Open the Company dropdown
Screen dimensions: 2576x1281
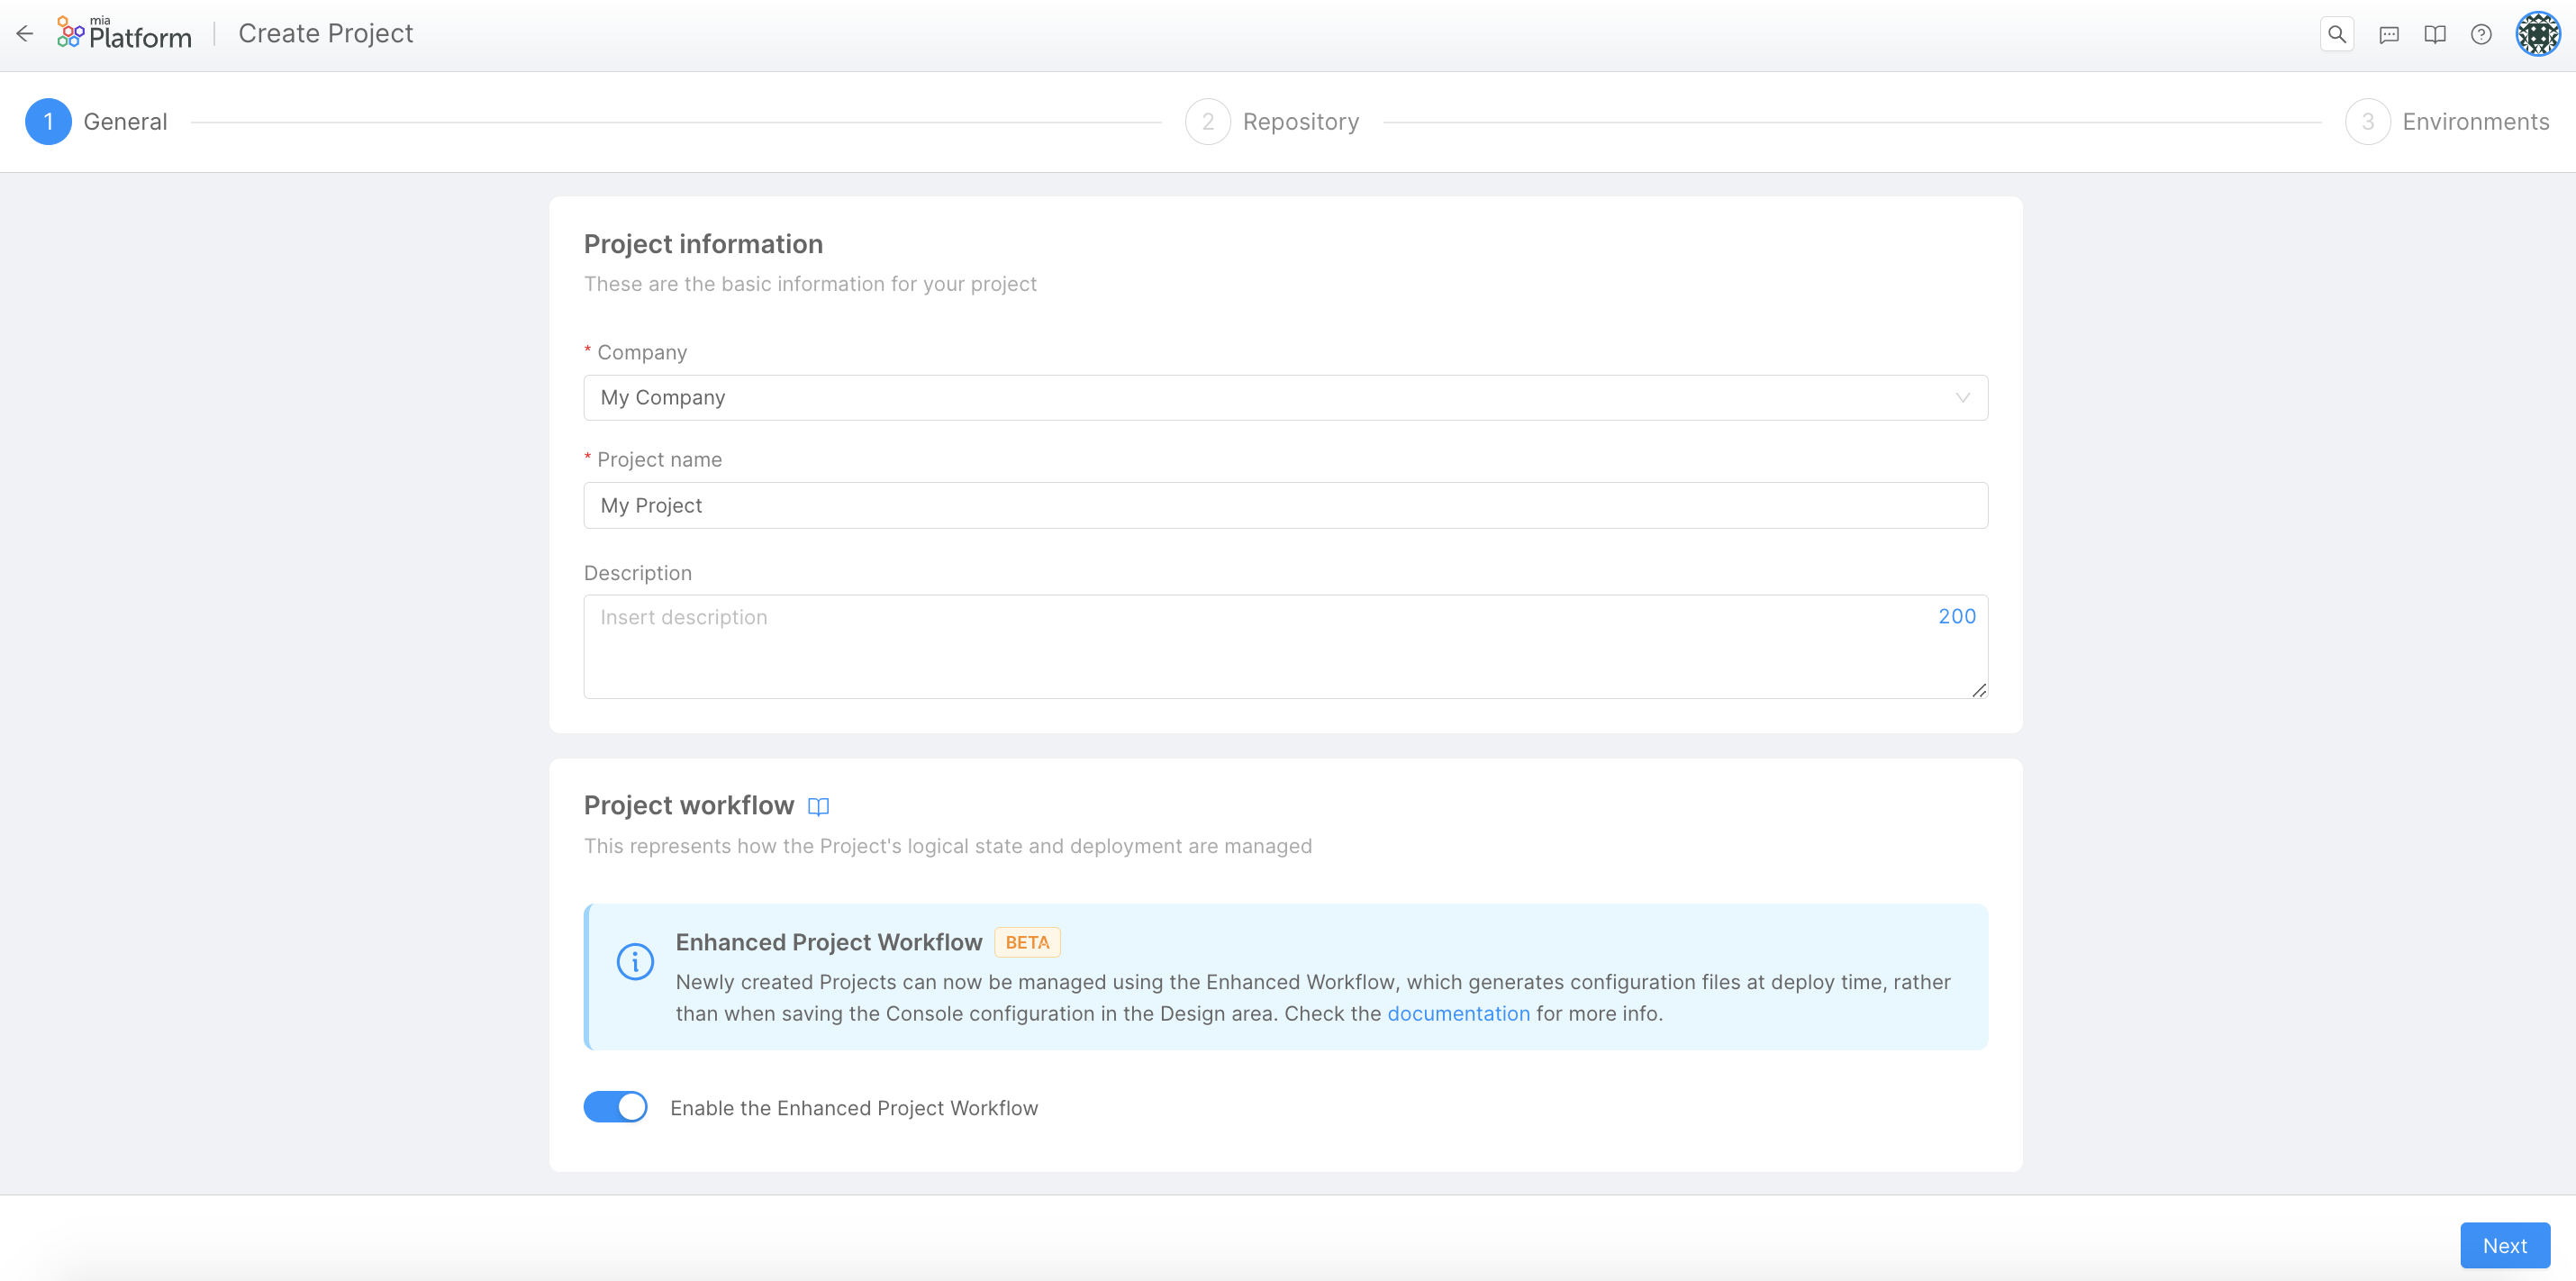(1285, 397)
